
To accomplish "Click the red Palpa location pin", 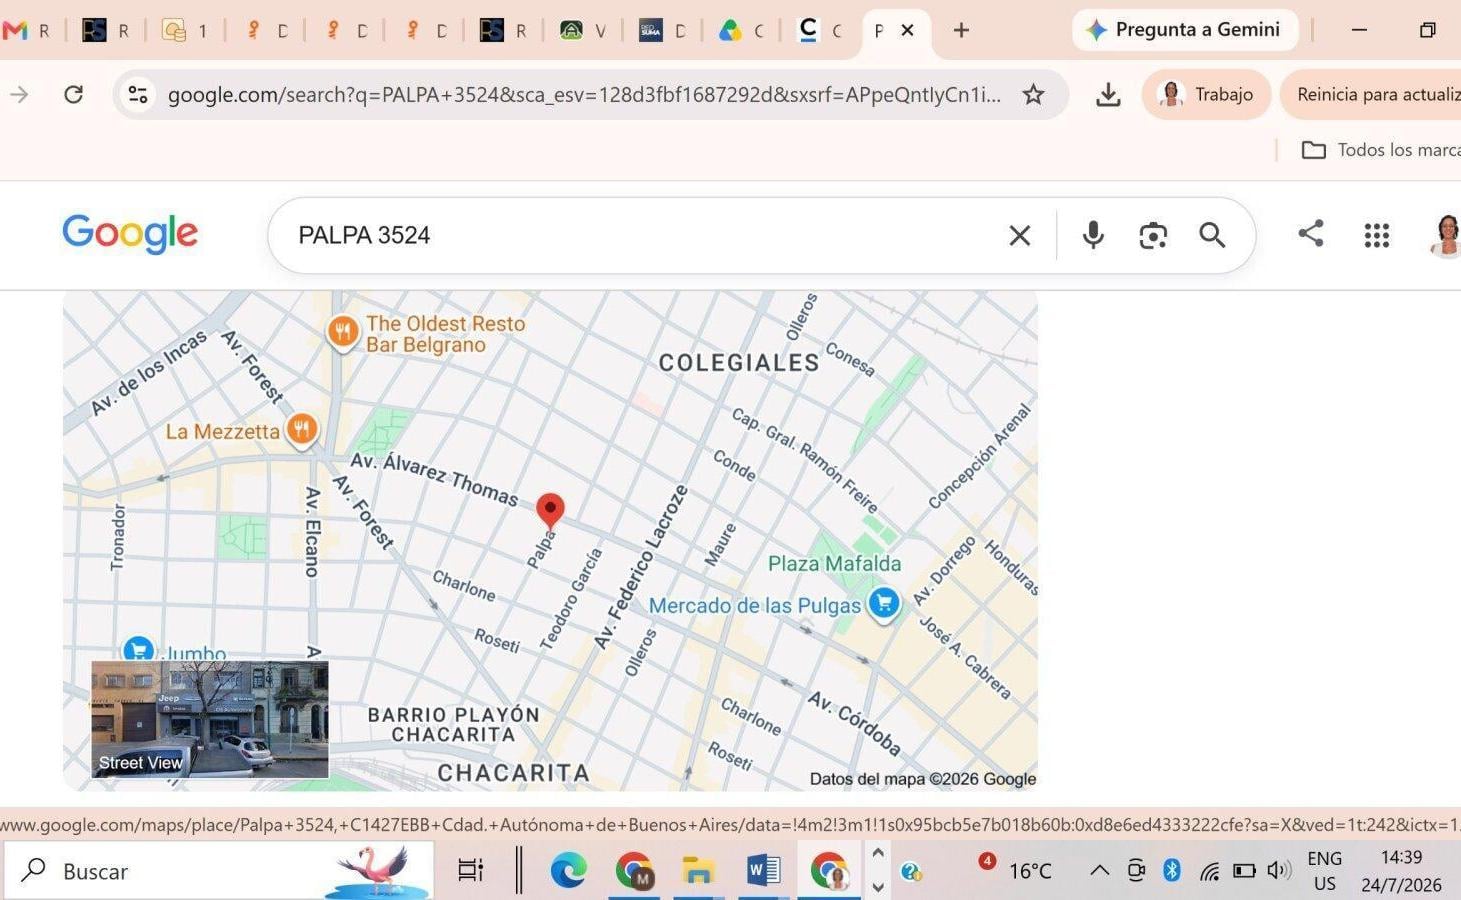I will [x=550, y=510].
